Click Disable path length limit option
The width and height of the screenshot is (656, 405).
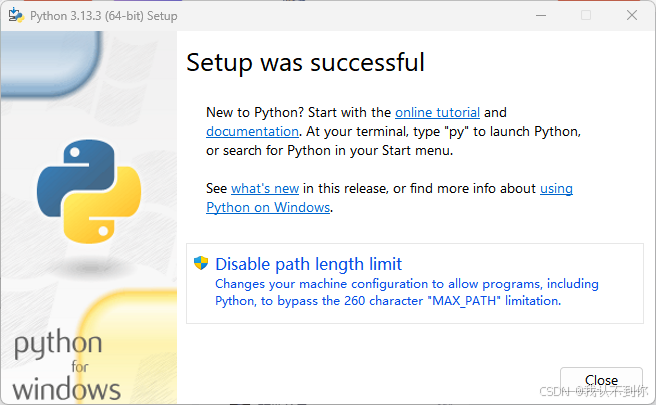[415, 283]
